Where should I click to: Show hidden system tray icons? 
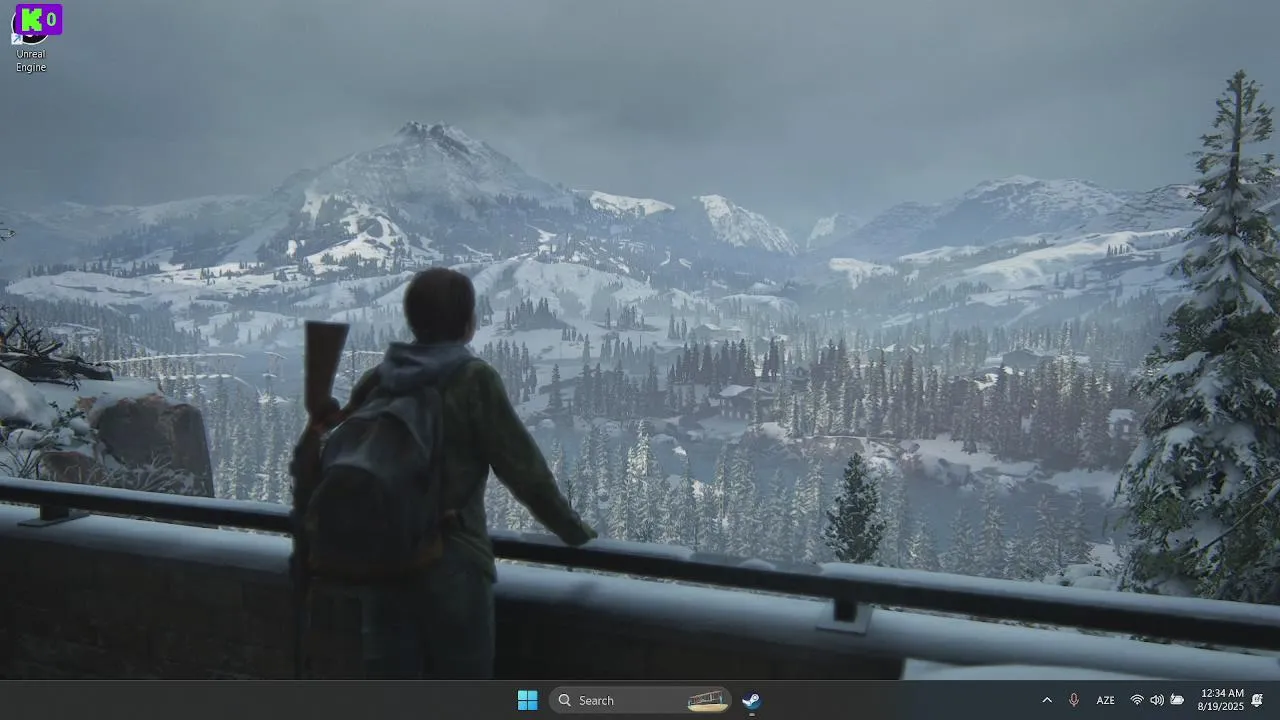coord(1047,700)
